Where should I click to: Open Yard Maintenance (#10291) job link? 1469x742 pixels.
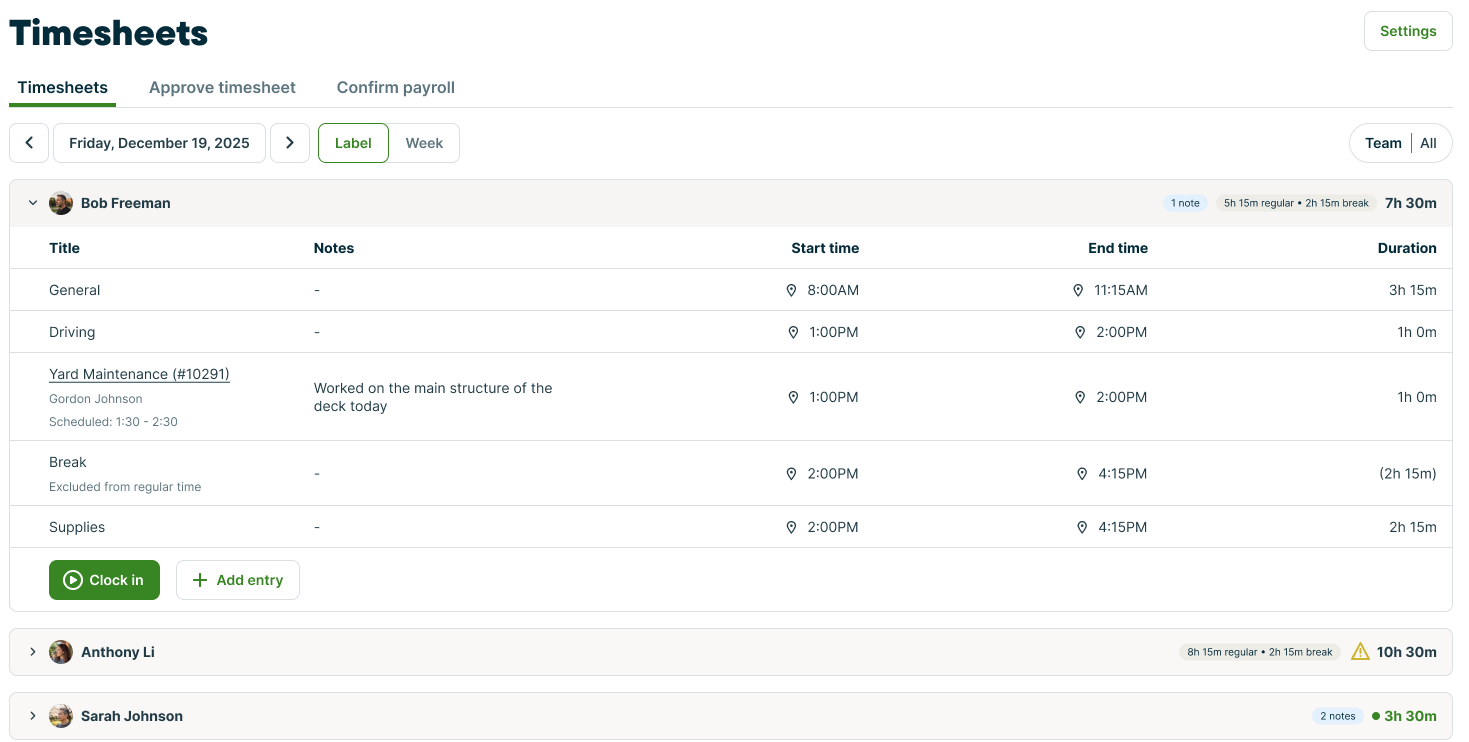pos(139,374)
